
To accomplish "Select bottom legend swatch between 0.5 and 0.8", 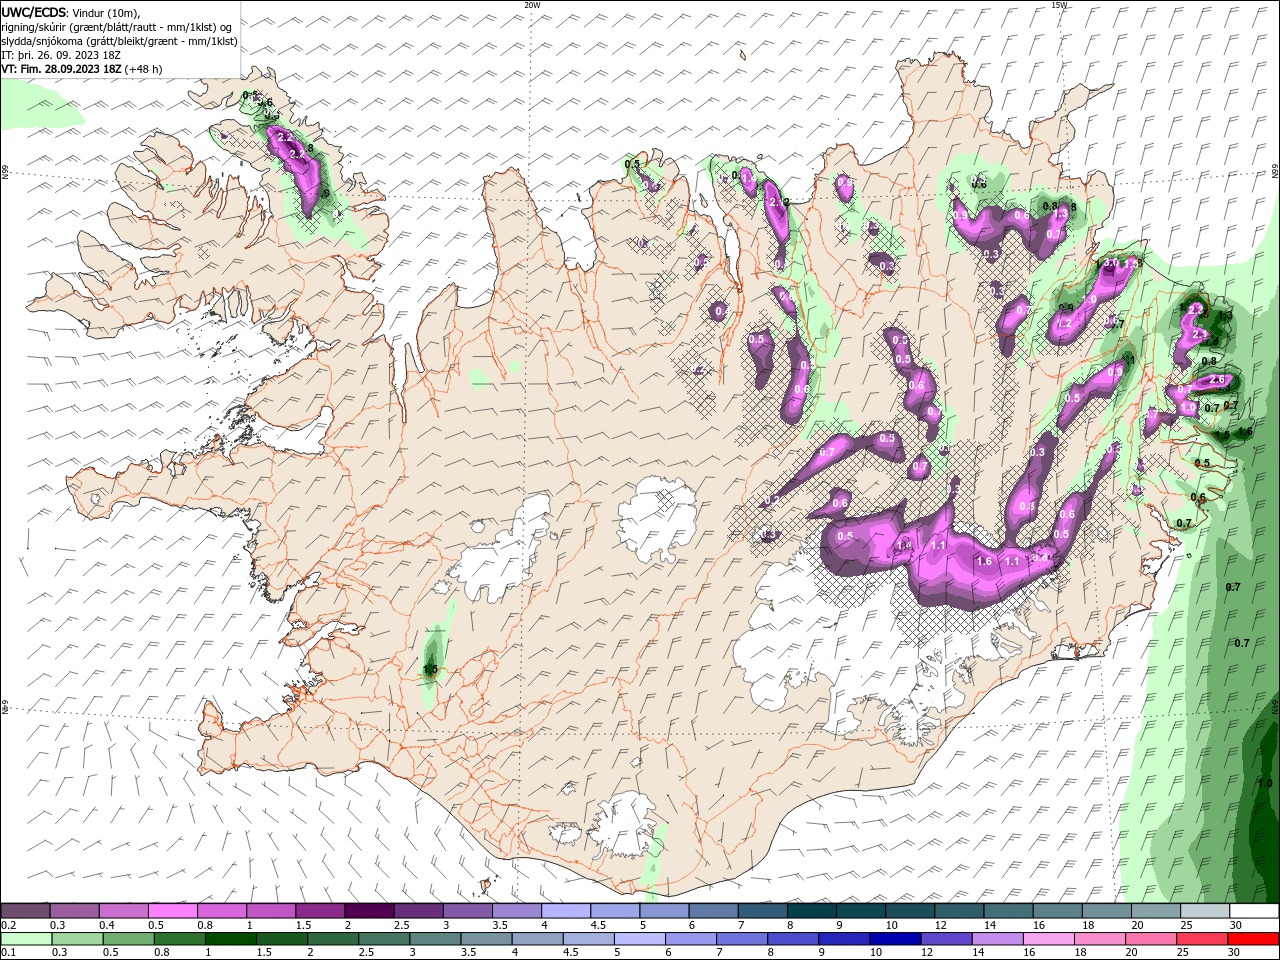I will coord(128,939).
